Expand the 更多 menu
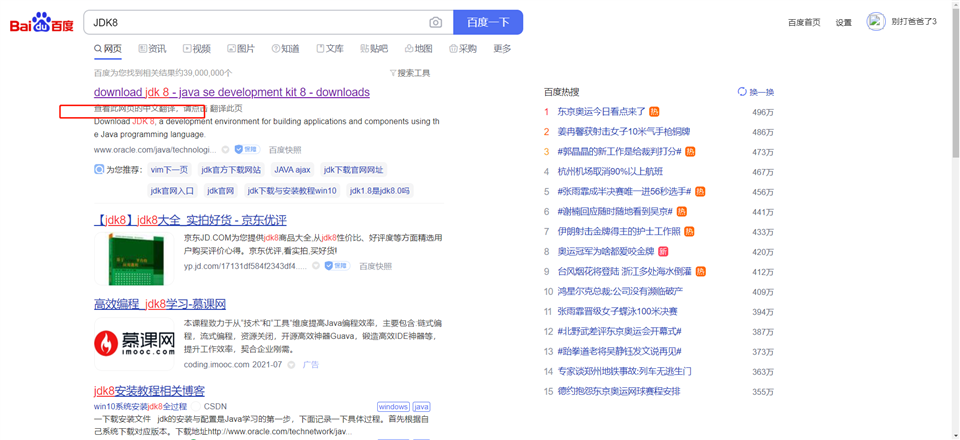 [x=502, y=49]
